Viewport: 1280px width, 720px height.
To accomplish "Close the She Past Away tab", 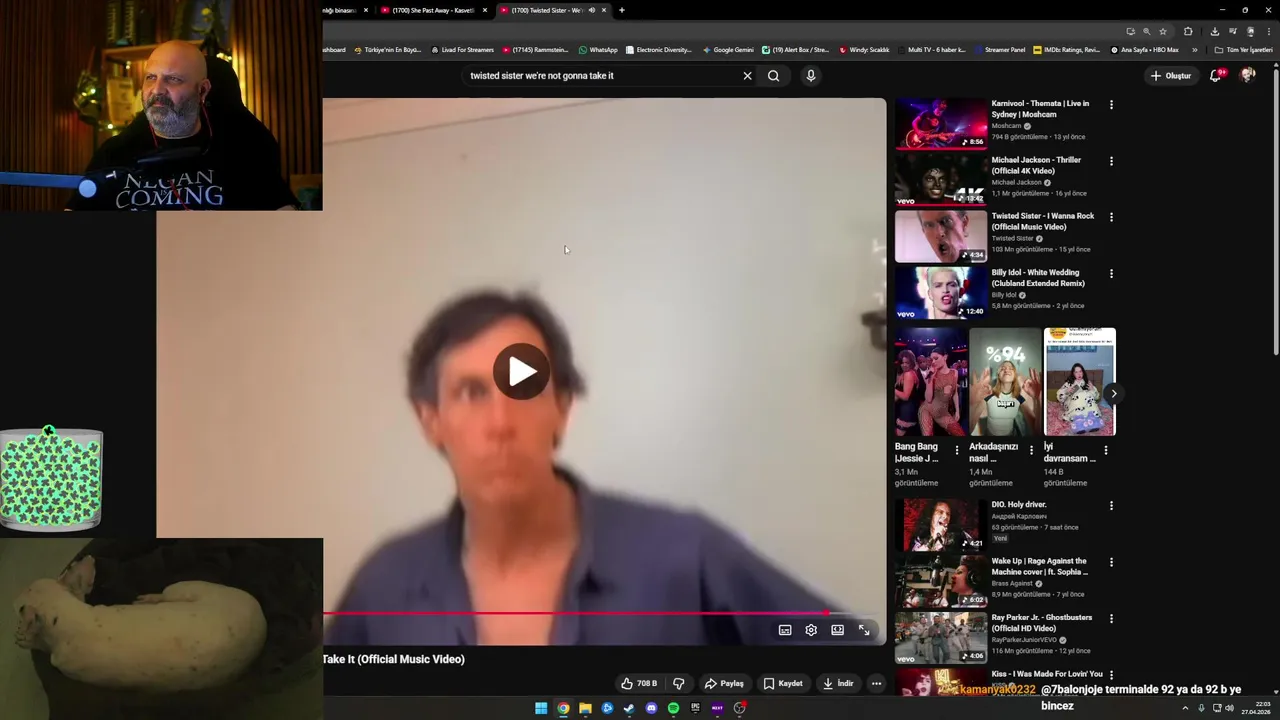I will 485,10.
